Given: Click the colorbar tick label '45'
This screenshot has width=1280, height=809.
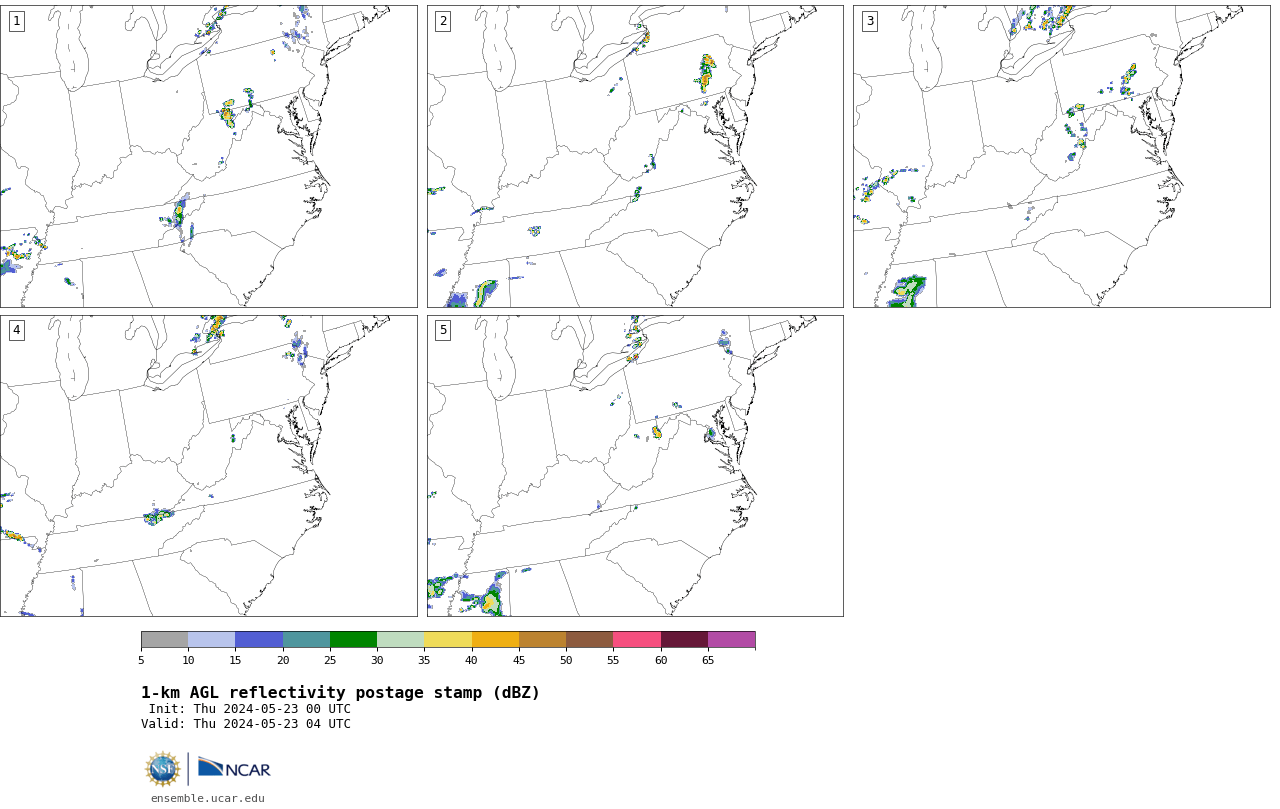Looking at the screenshot, I should coord(519,660).
